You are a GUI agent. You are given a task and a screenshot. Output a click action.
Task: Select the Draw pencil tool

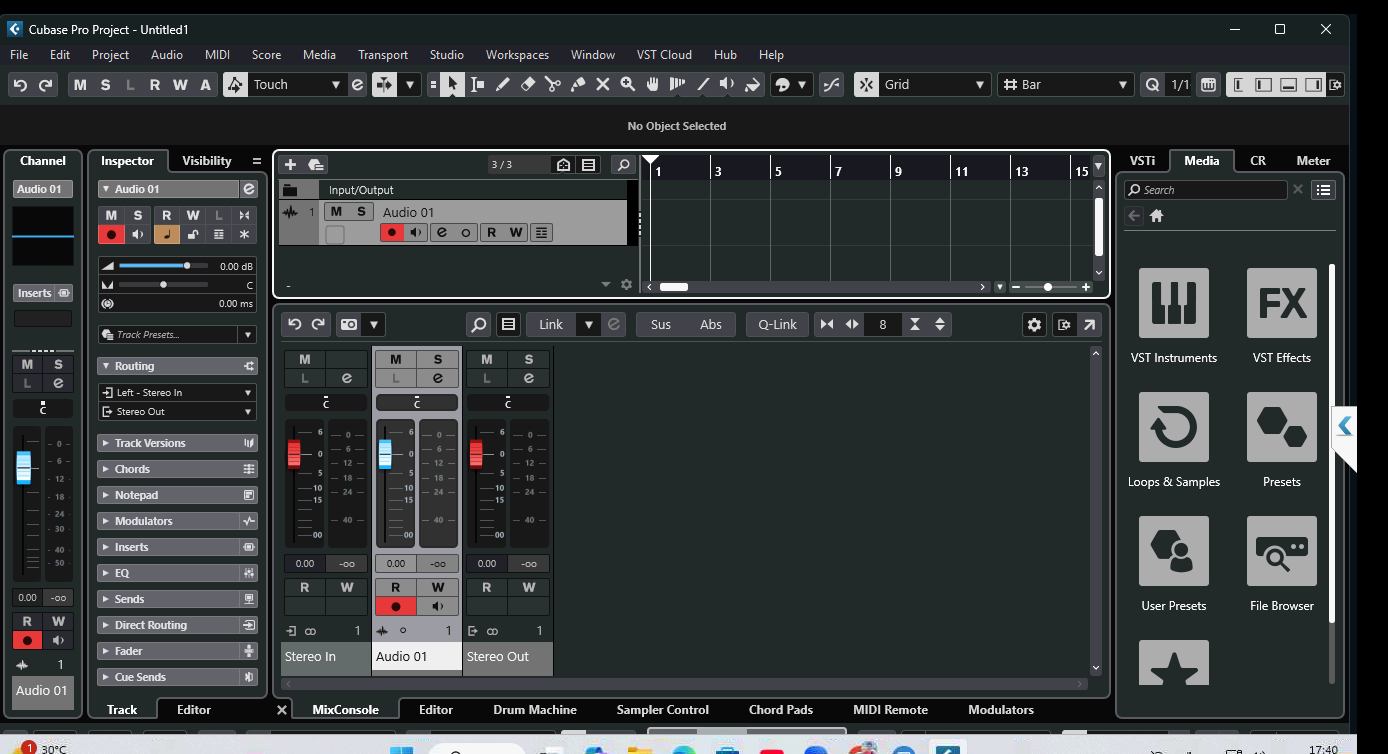coord(503,85)
